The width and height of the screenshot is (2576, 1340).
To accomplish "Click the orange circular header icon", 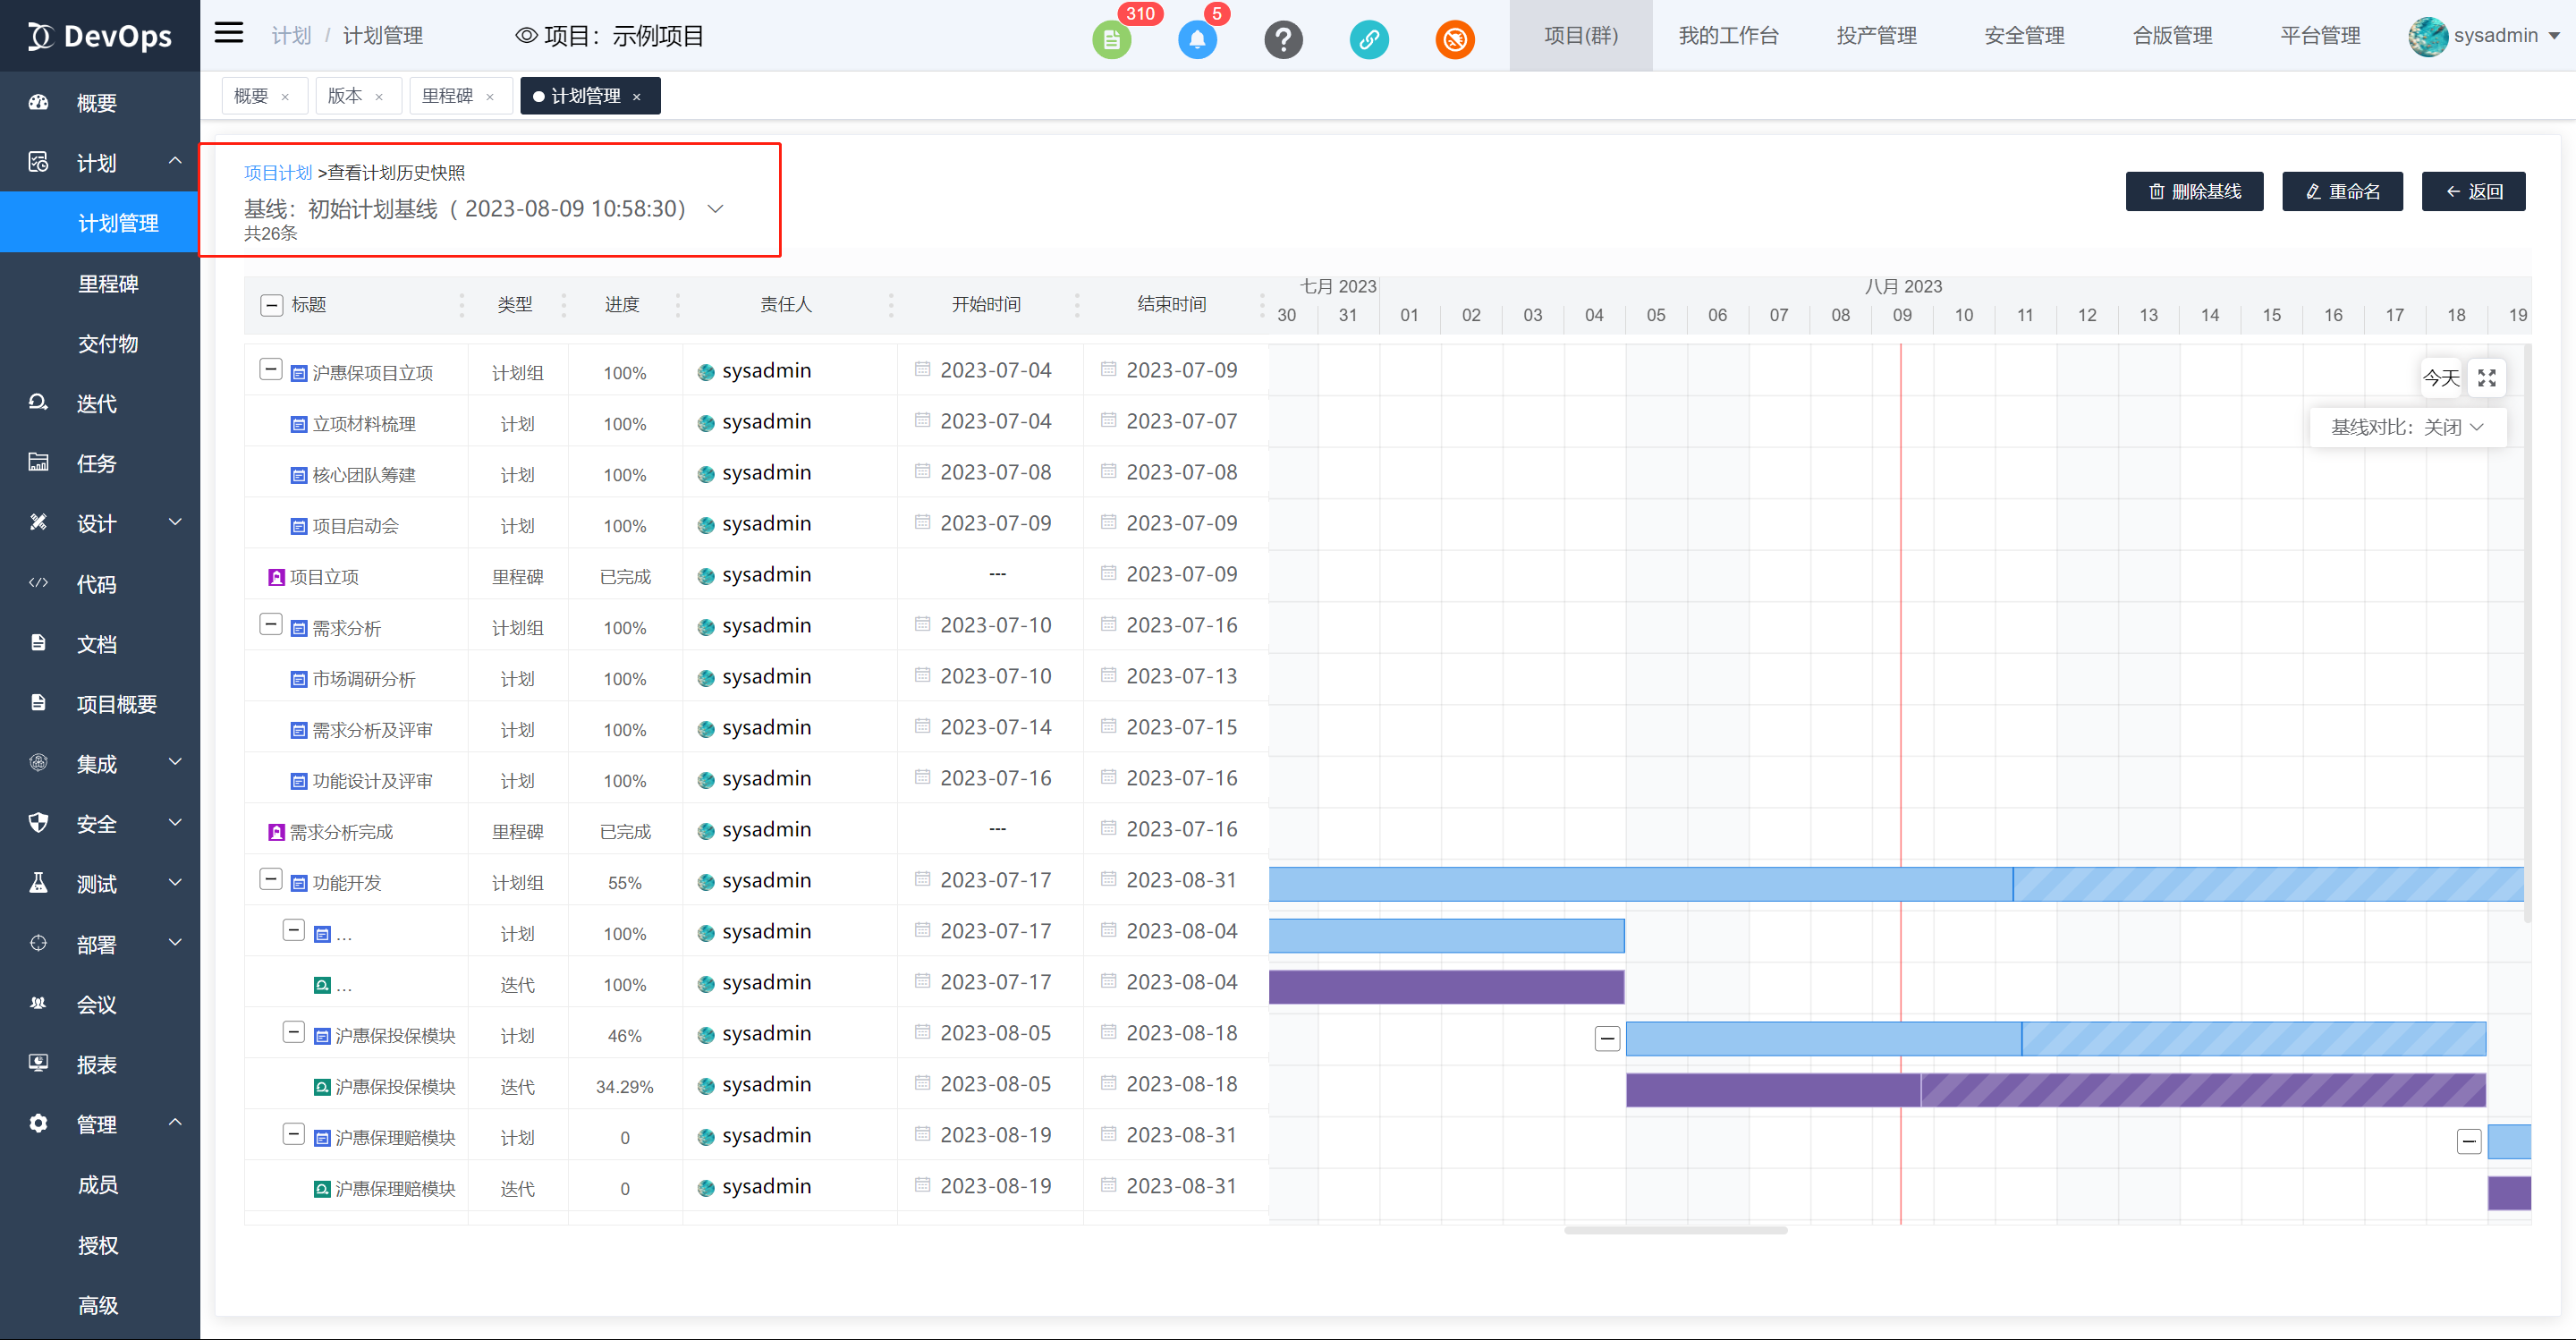I will [x=1455, y=40].
